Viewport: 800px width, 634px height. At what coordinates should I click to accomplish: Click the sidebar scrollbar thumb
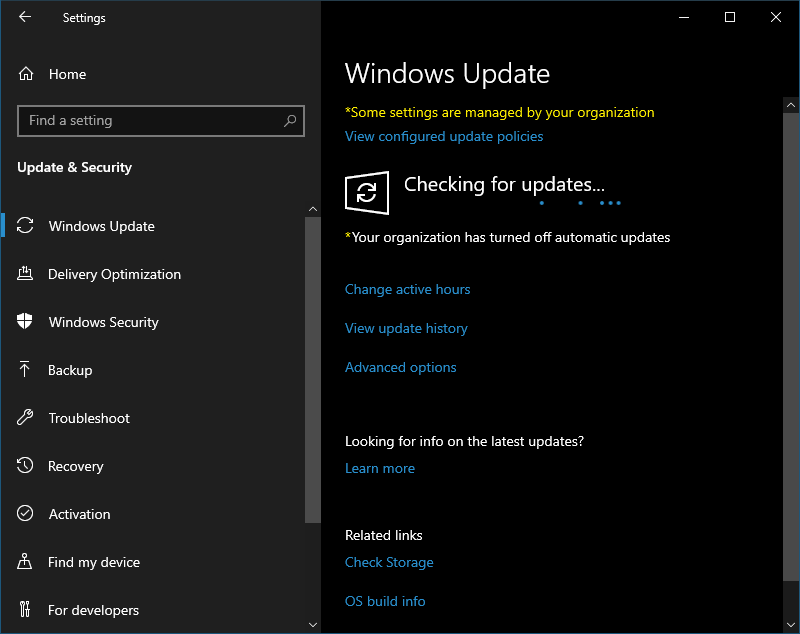pyautogui.click(x=313, y=370)
